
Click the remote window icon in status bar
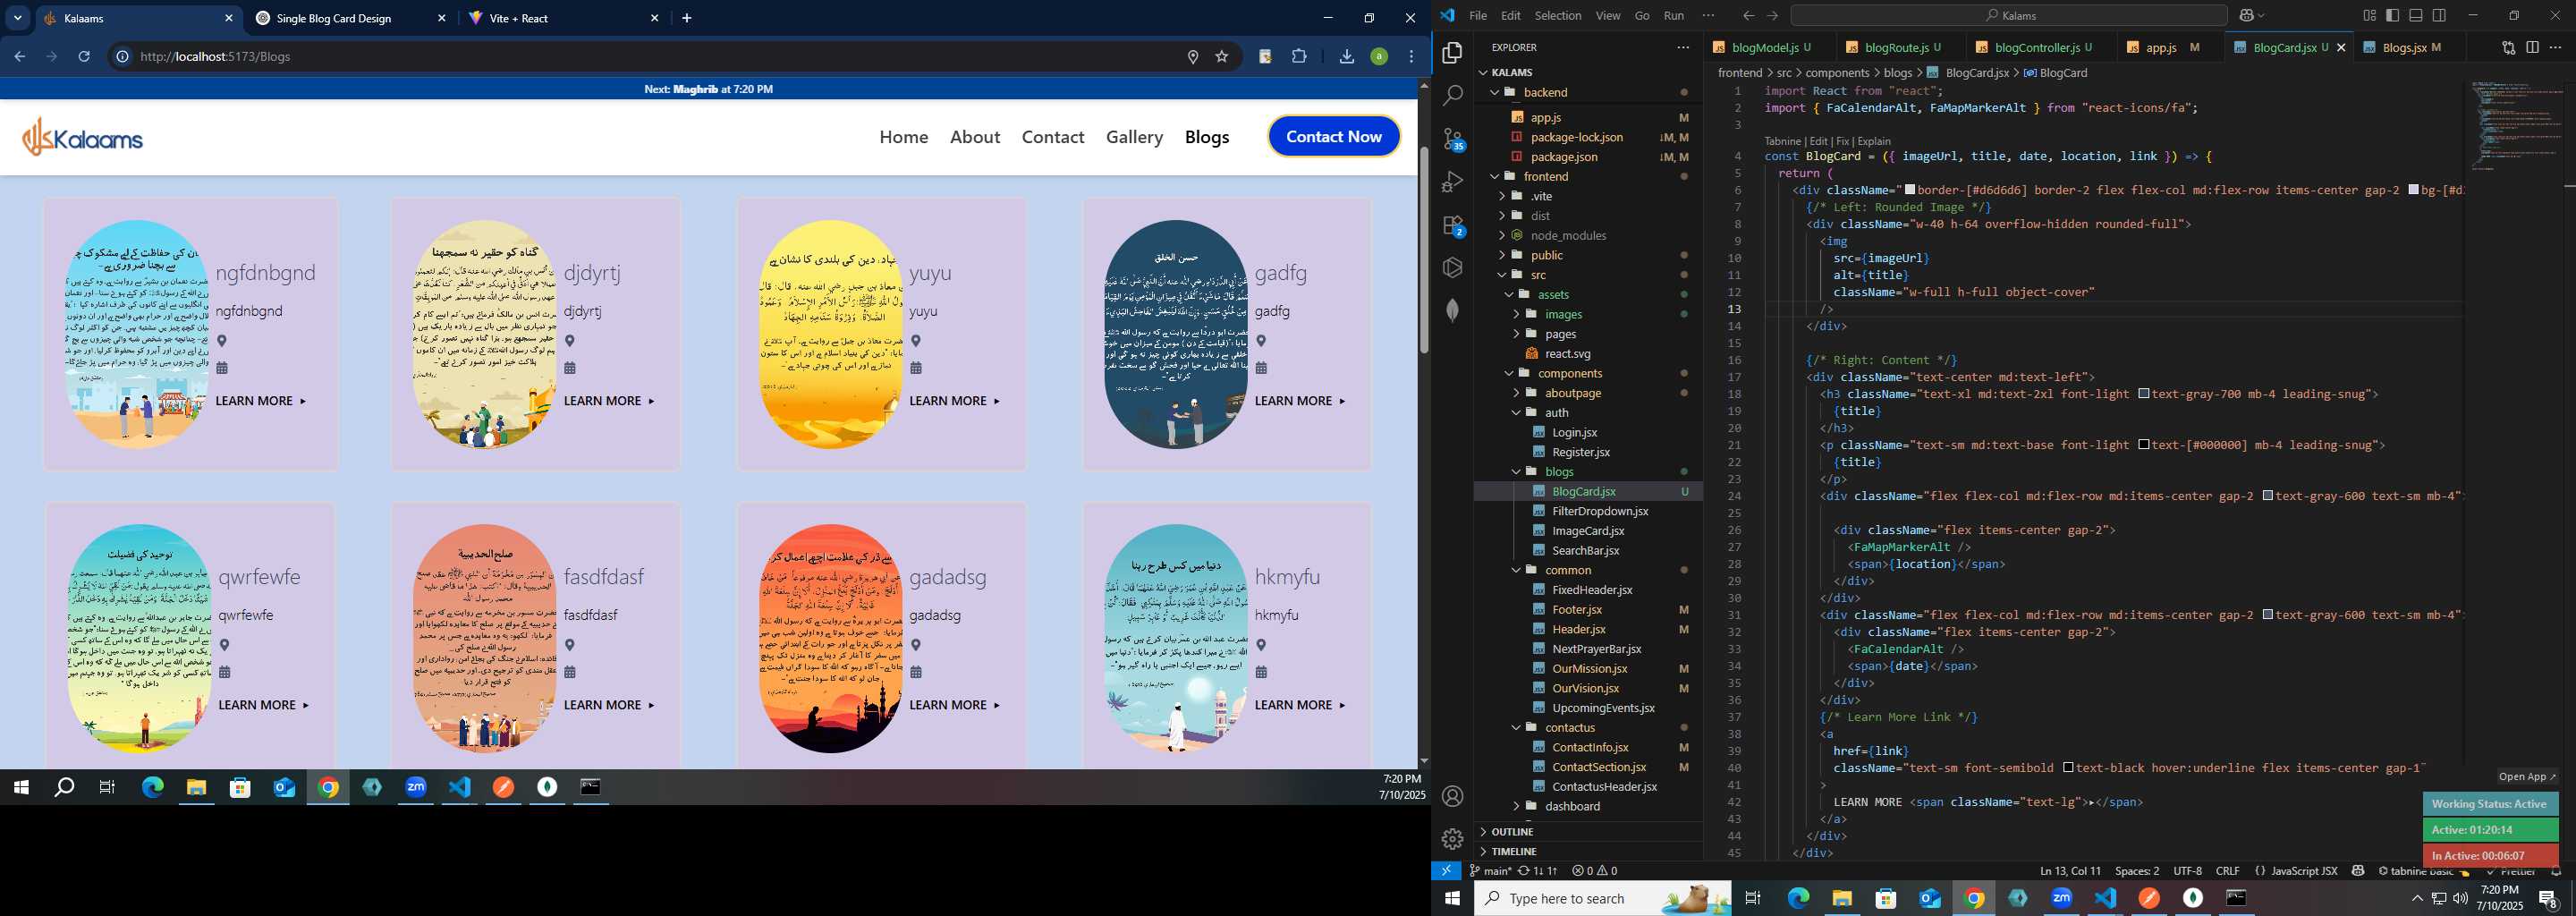[1446, 871]
